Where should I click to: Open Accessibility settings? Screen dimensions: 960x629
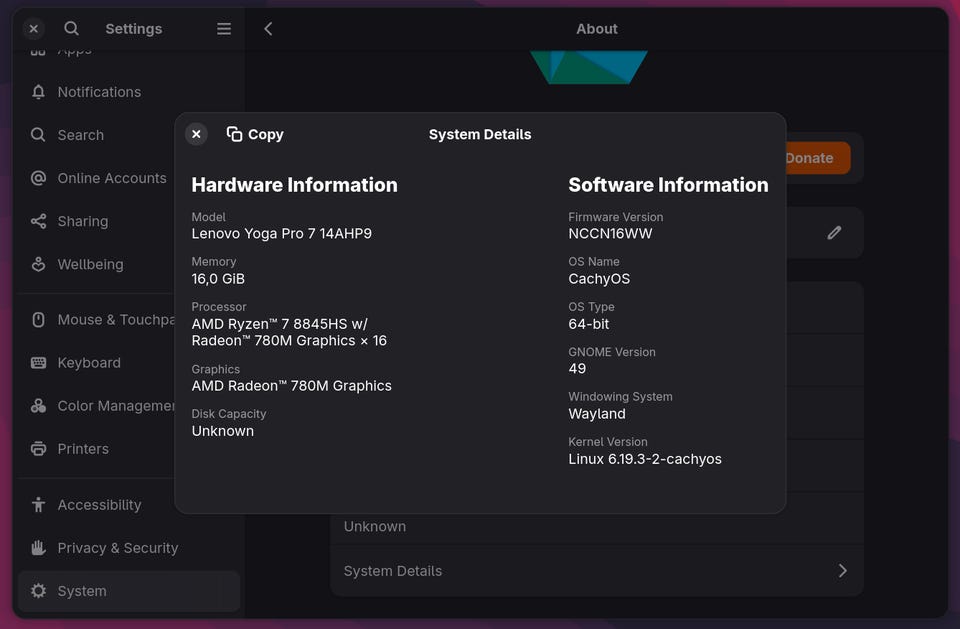[x=99, y=505]
